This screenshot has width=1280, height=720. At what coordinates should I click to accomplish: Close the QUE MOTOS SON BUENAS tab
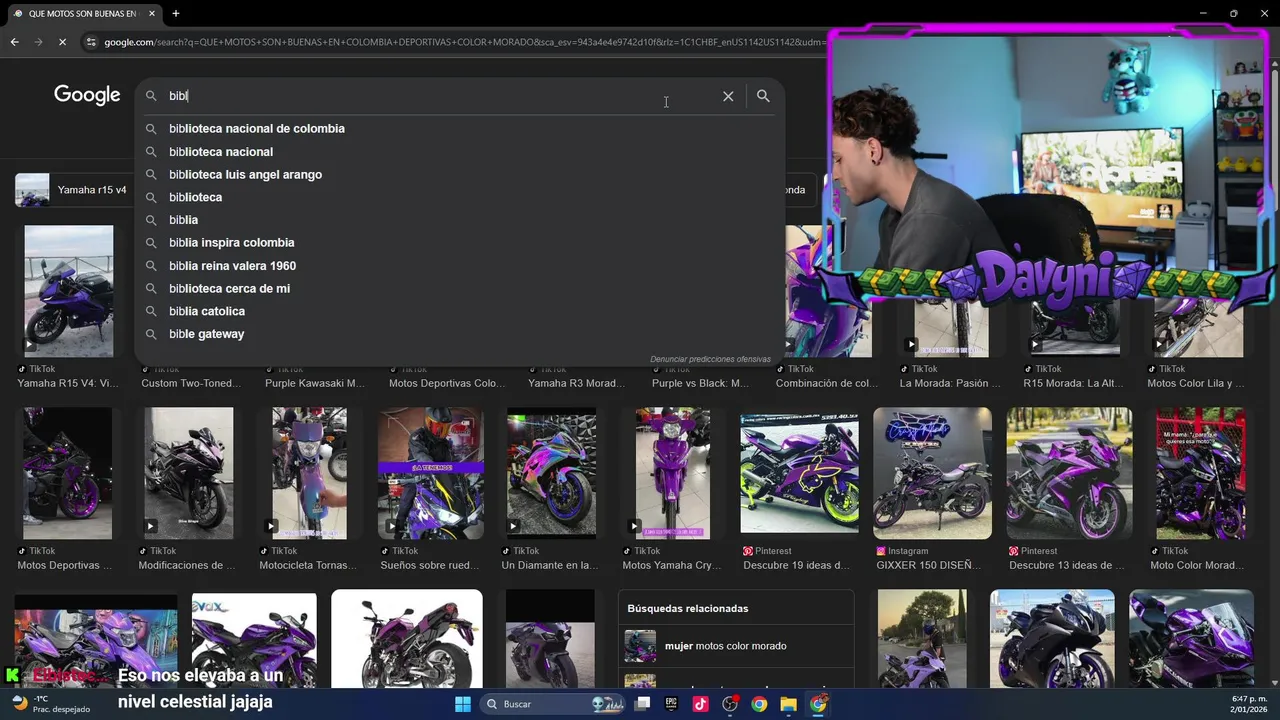point(152,13)
